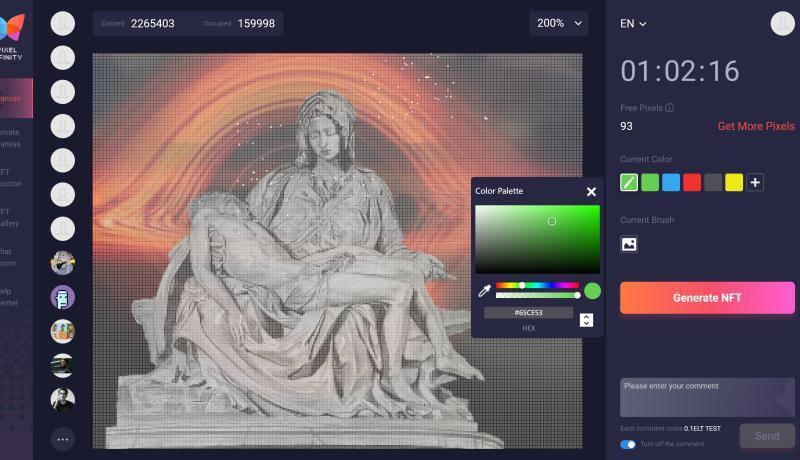
Task: Click the comment text box
Action: pos(707,397)
